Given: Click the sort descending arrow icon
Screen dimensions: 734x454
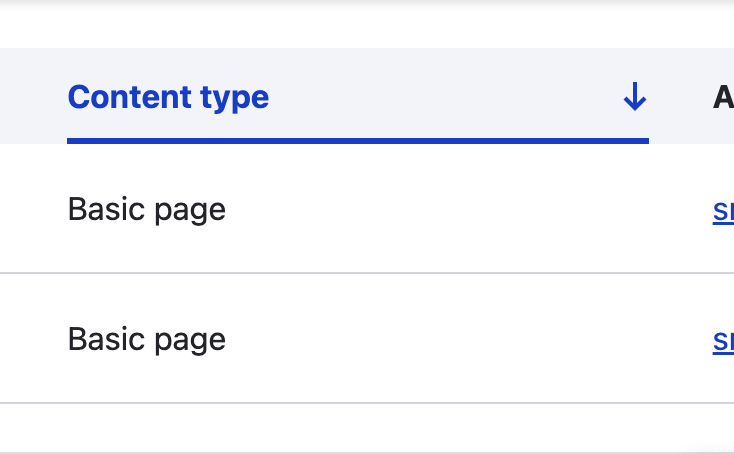Looking at the screenshot, I should click(635, 97).
